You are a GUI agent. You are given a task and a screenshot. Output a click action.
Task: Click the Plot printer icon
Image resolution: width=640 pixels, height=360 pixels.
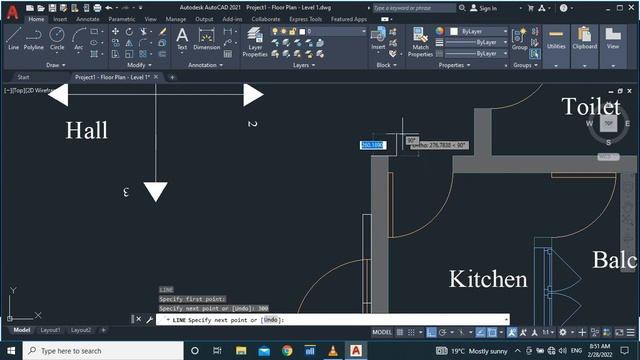97,8
